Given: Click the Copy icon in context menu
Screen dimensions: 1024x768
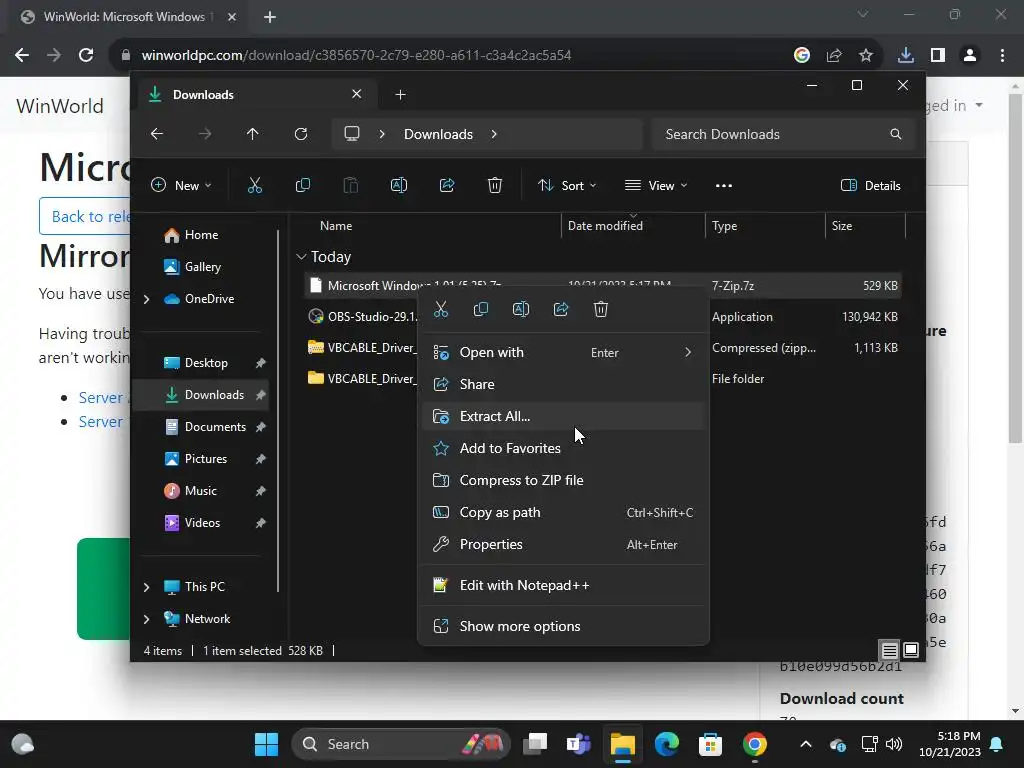Looking at the screenshot, I should tap(481, 309).
